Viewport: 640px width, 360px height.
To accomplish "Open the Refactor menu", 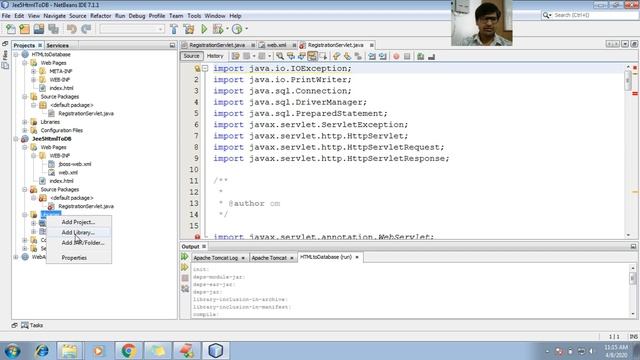I will point(100,16).
